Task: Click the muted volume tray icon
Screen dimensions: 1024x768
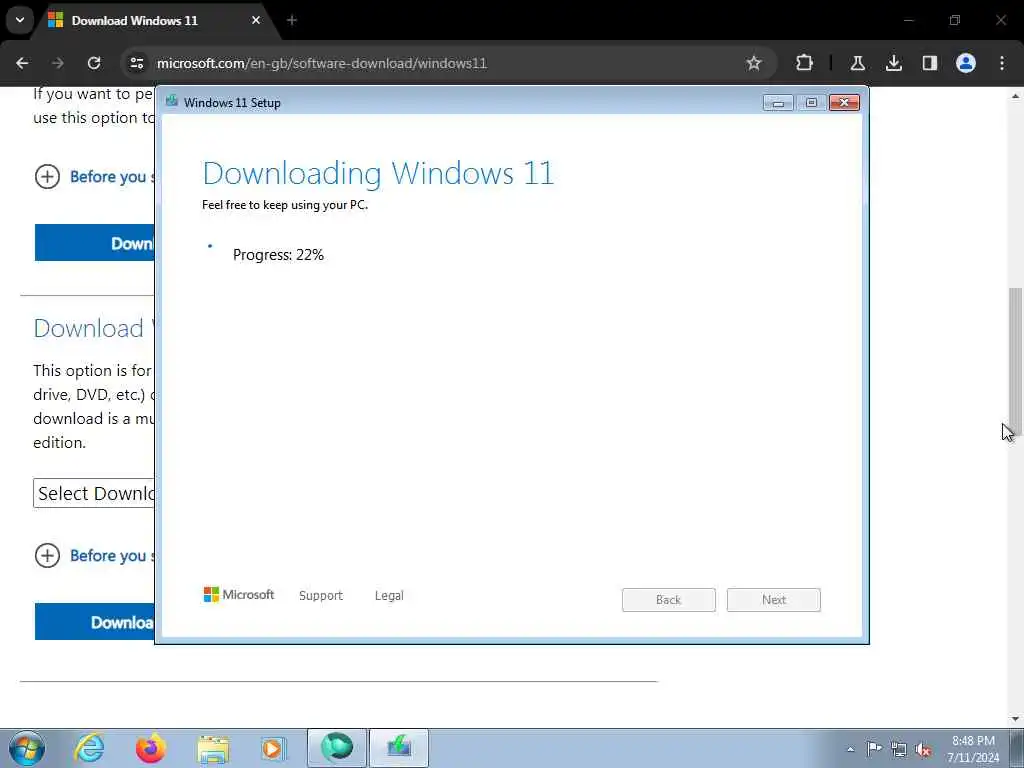Action: pos(923,749)
